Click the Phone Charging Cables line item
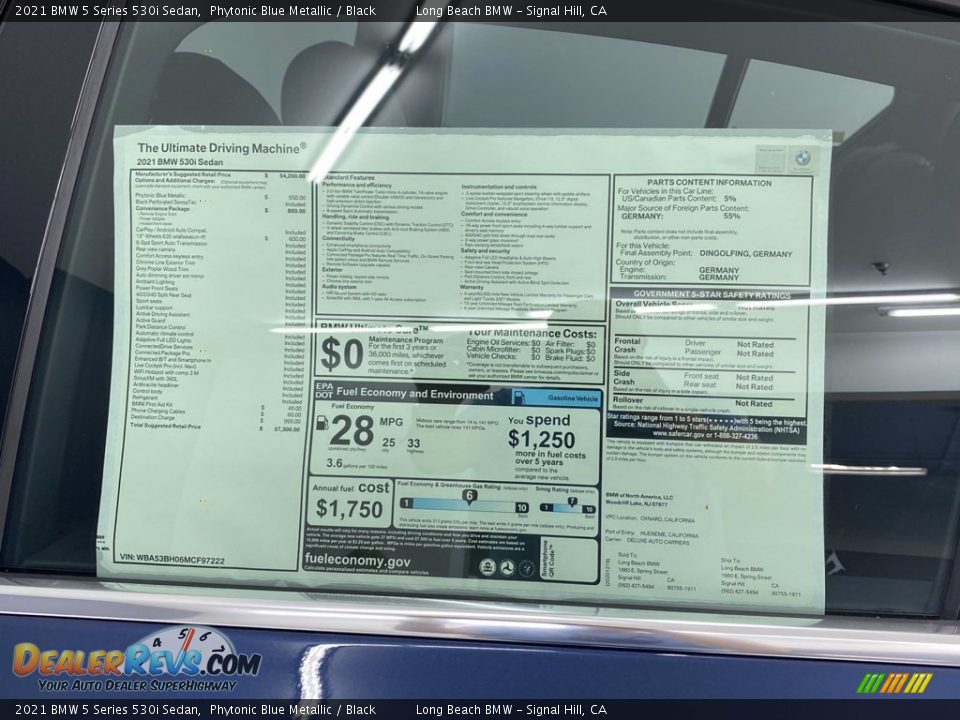The image size is (960, 720). (x=216, y=413)
